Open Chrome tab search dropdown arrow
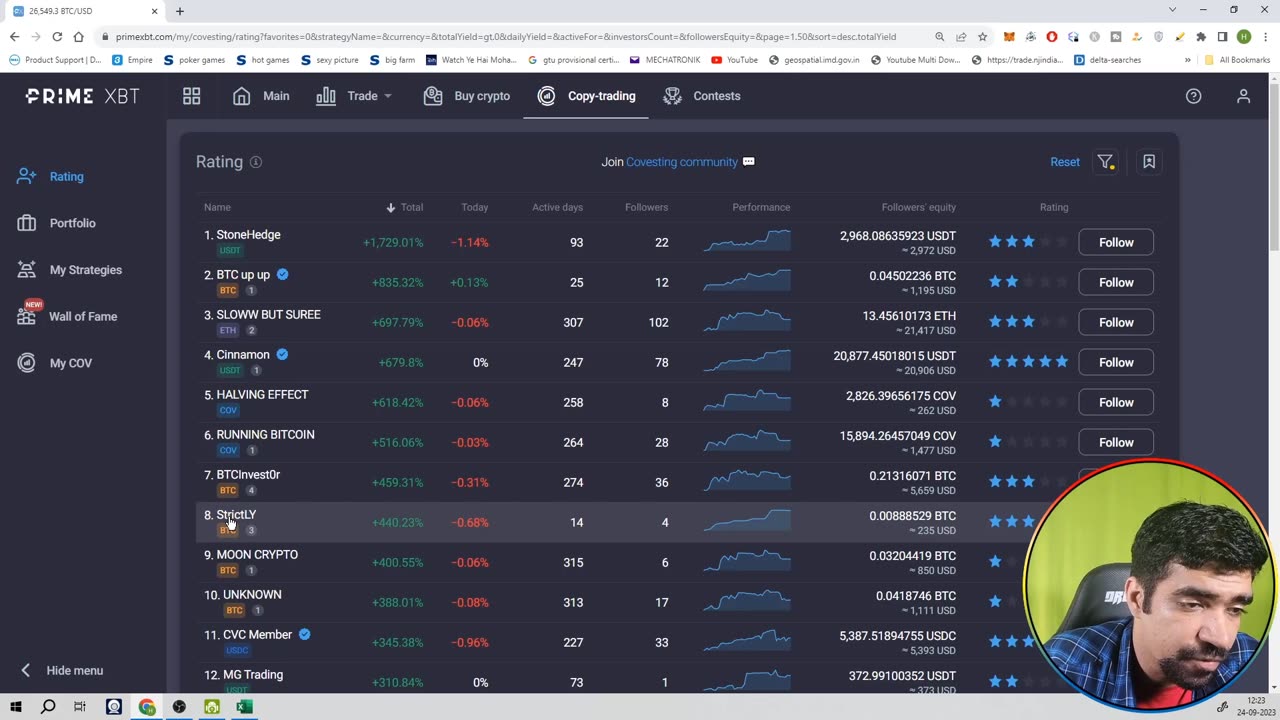Viewport: 1280px width, 720px height. [1172, 10]
